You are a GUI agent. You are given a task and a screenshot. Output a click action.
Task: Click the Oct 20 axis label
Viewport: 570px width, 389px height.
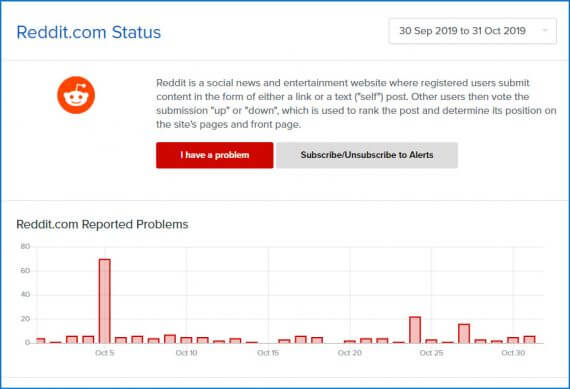pos(350,353)
